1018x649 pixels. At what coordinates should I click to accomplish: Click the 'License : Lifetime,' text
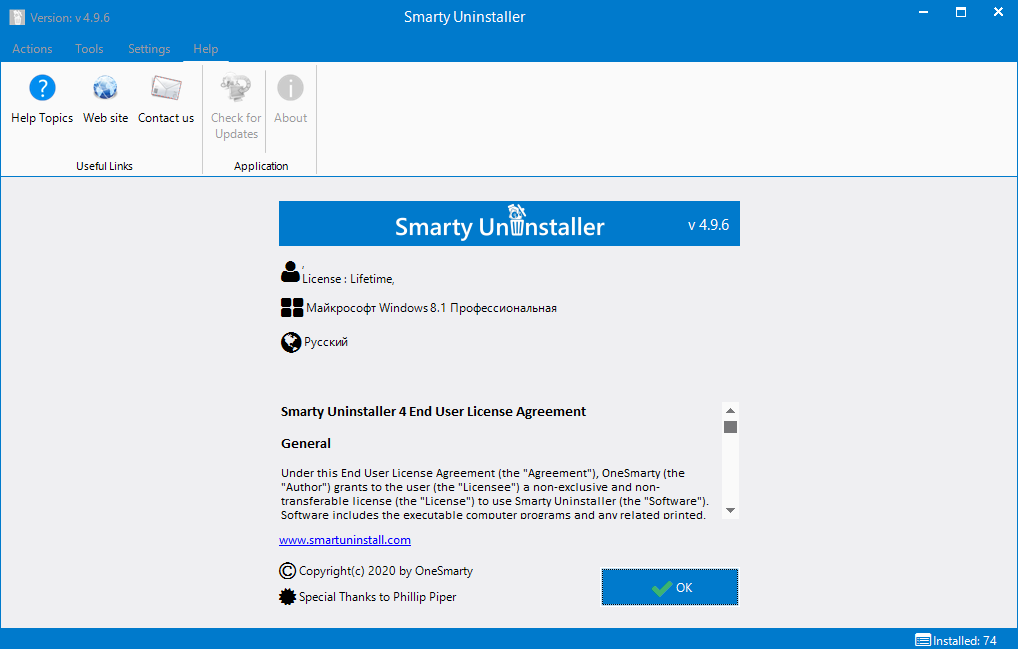(x=348, y=279)
